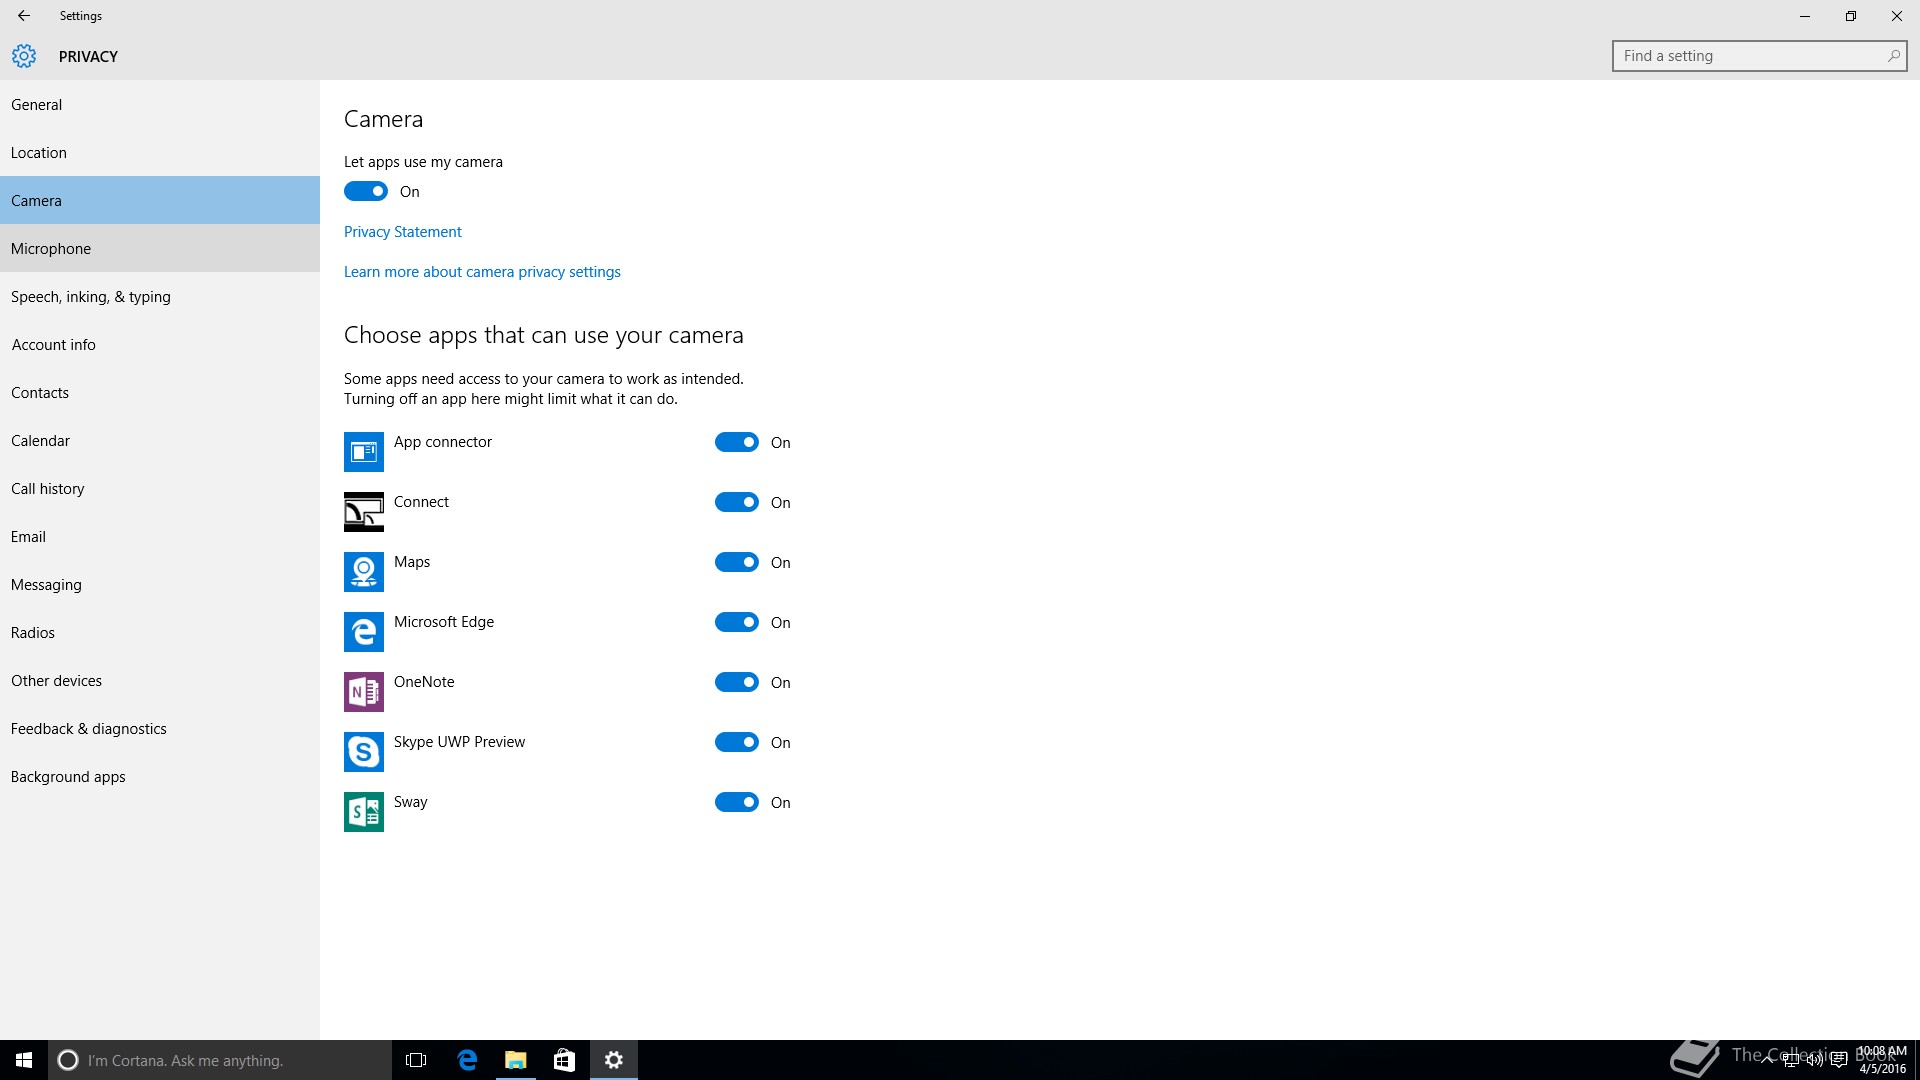Image resolution: width=1920 pixels, height=1080 pixels.
Task: Click the Skype UWP Preview icon
Action: click(x=364, y=752)
